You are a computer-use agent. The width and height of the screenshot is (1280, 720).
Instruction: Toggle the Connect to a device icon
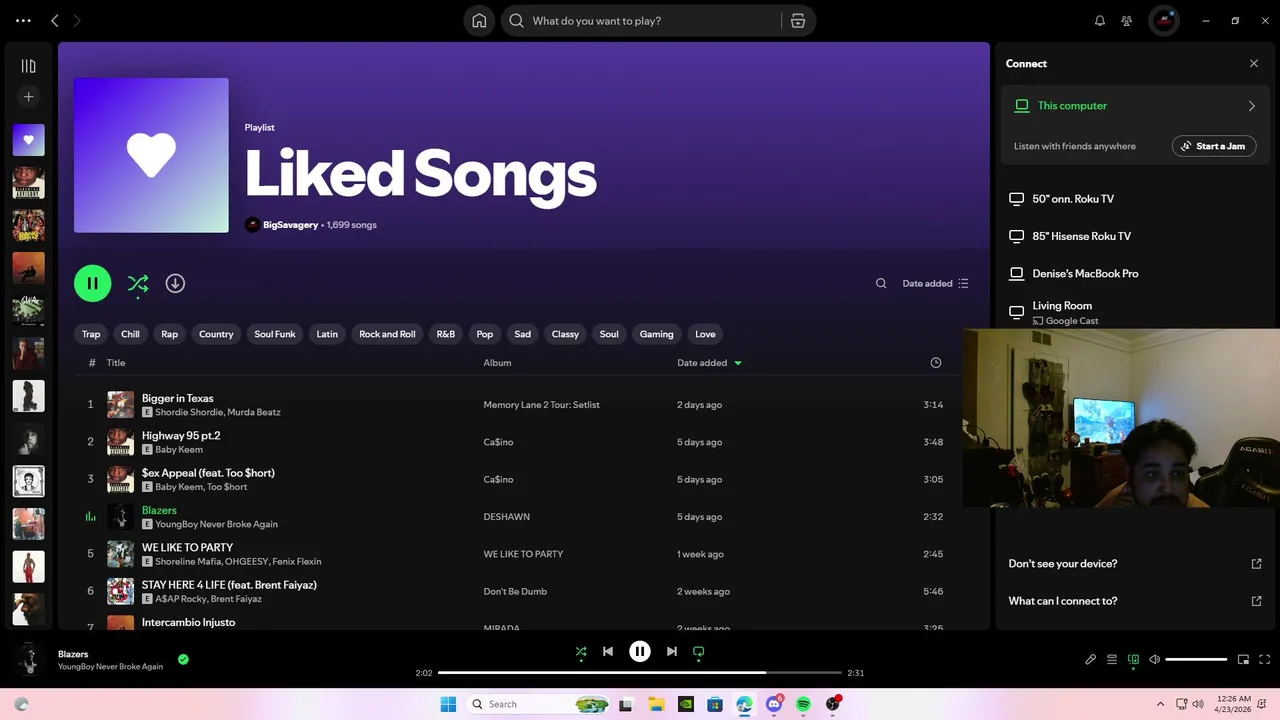[1133, 660]
